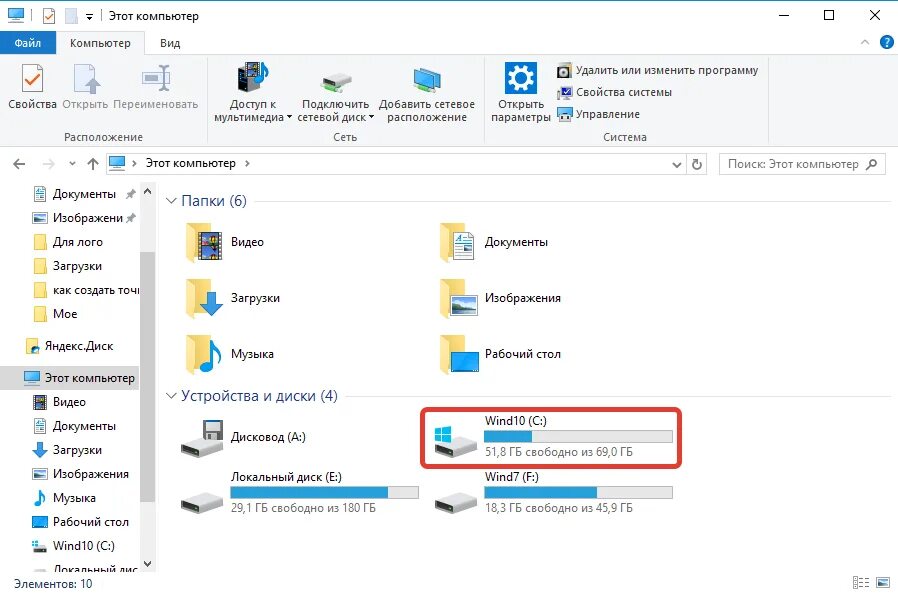Go up one level arrow
Image resolution: width=898 pixels, height=595 pixels.
[93, 164]
